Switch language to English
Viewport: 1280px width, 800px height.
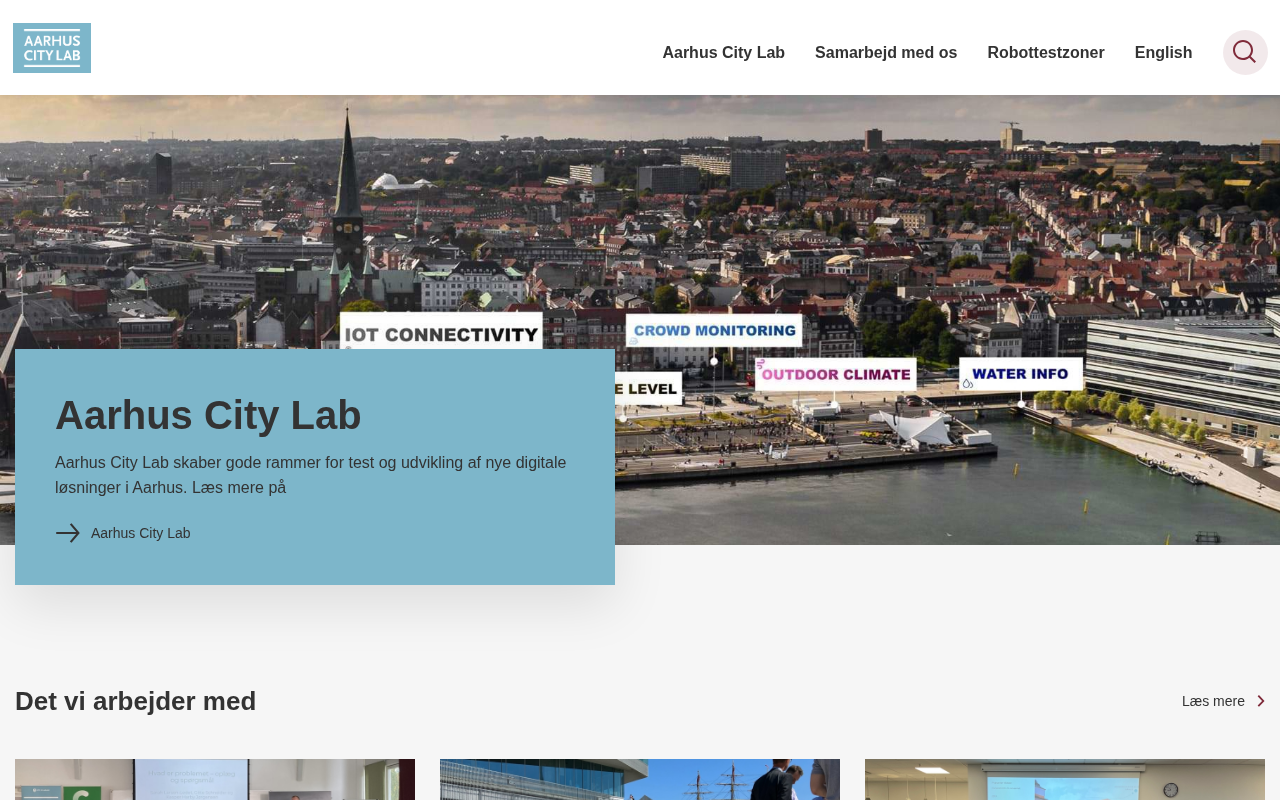(x=1163, y=53)
